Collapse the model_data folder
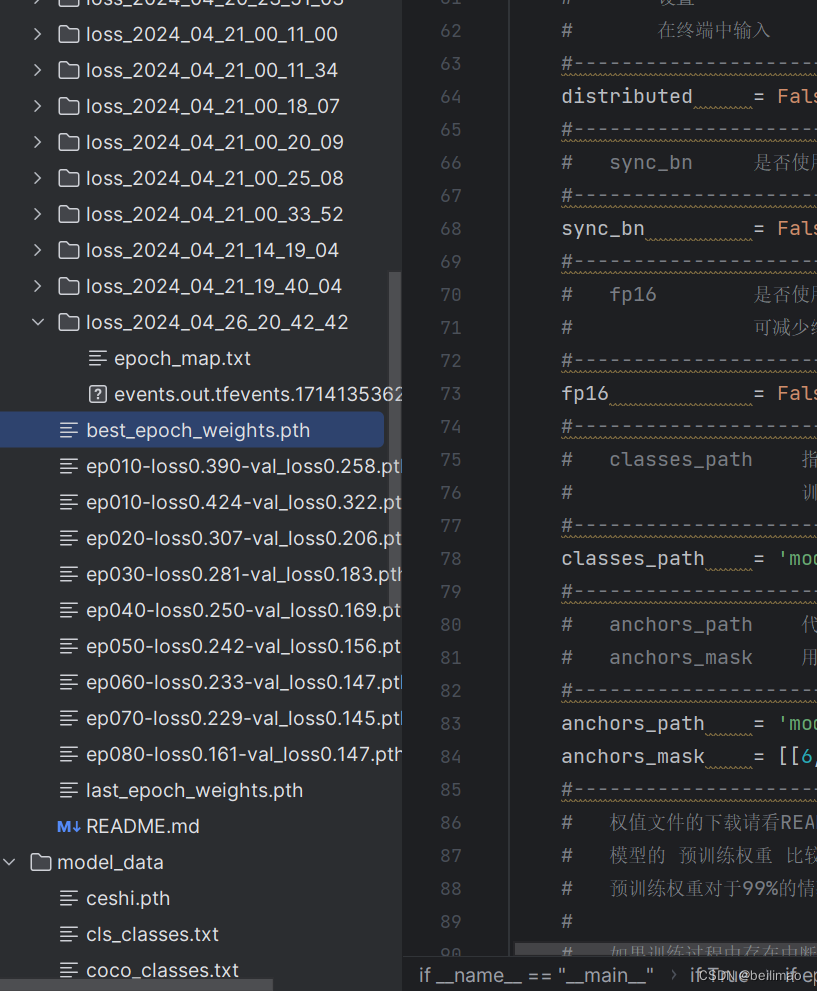The height and width of the screenshot is (991, 817). coord(10,862)
